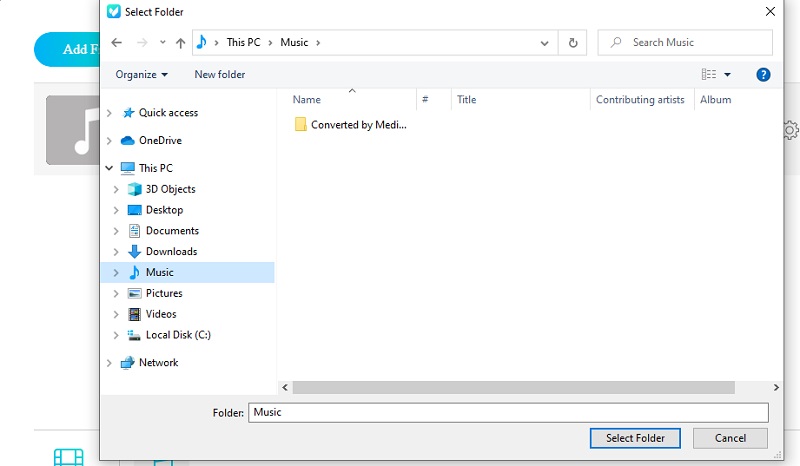Go to Local Disk (C:)
Image resolution: width=800 pixels, height=466 pixels.
click(177, 335)
